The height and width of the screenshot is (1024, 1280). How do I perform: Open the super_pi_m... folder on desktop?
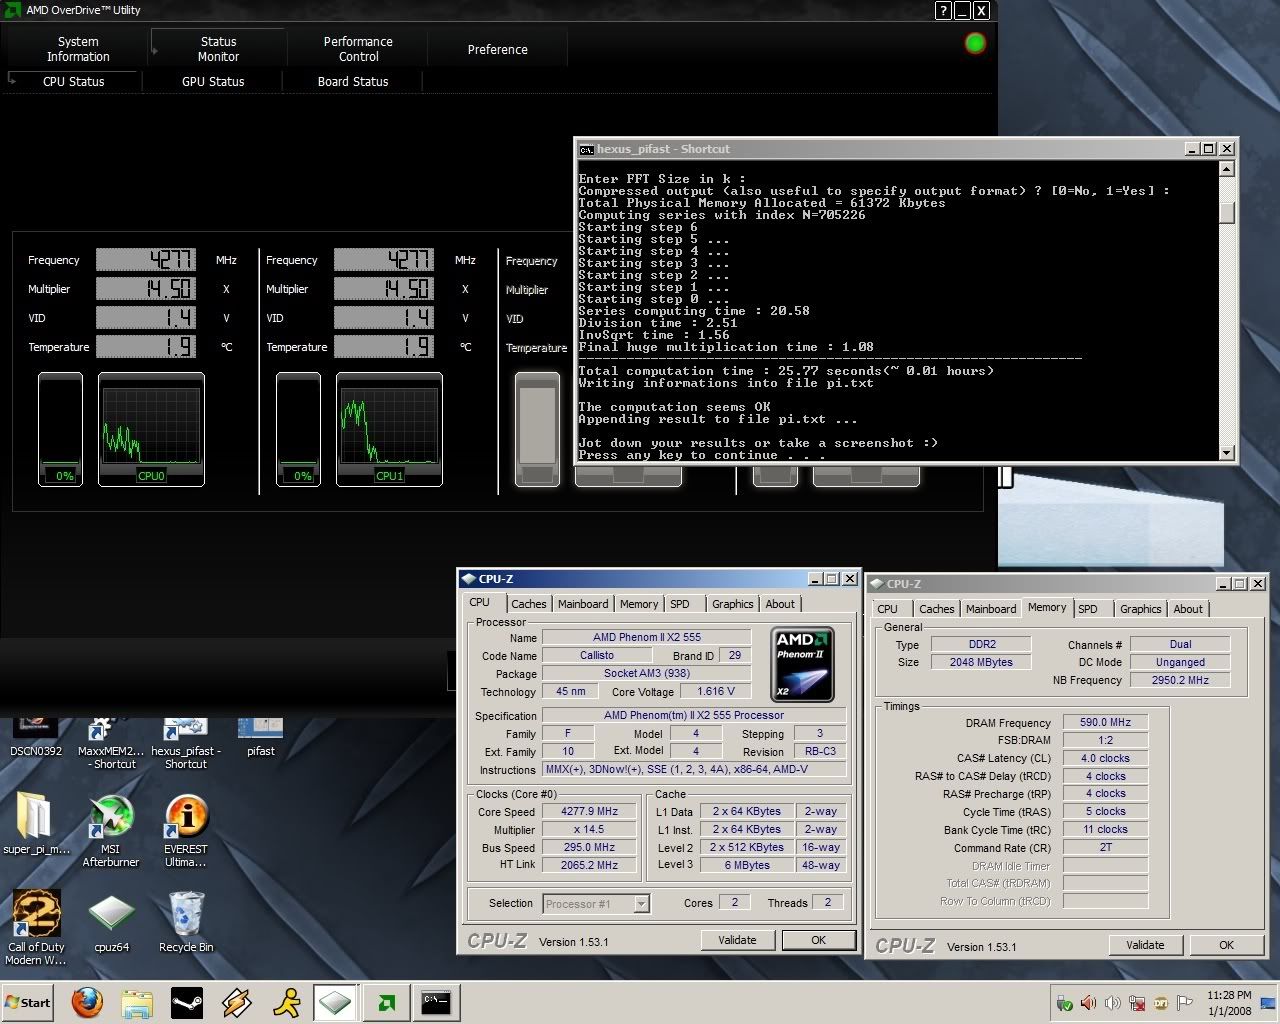(36, 824)
